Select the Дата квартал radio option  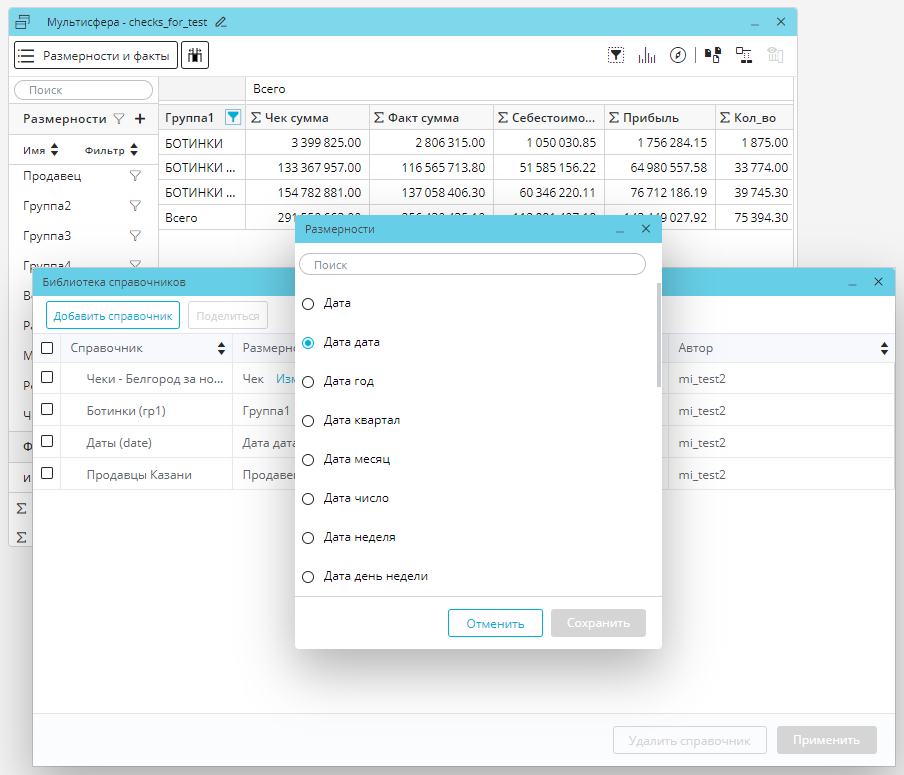point(308,421)
